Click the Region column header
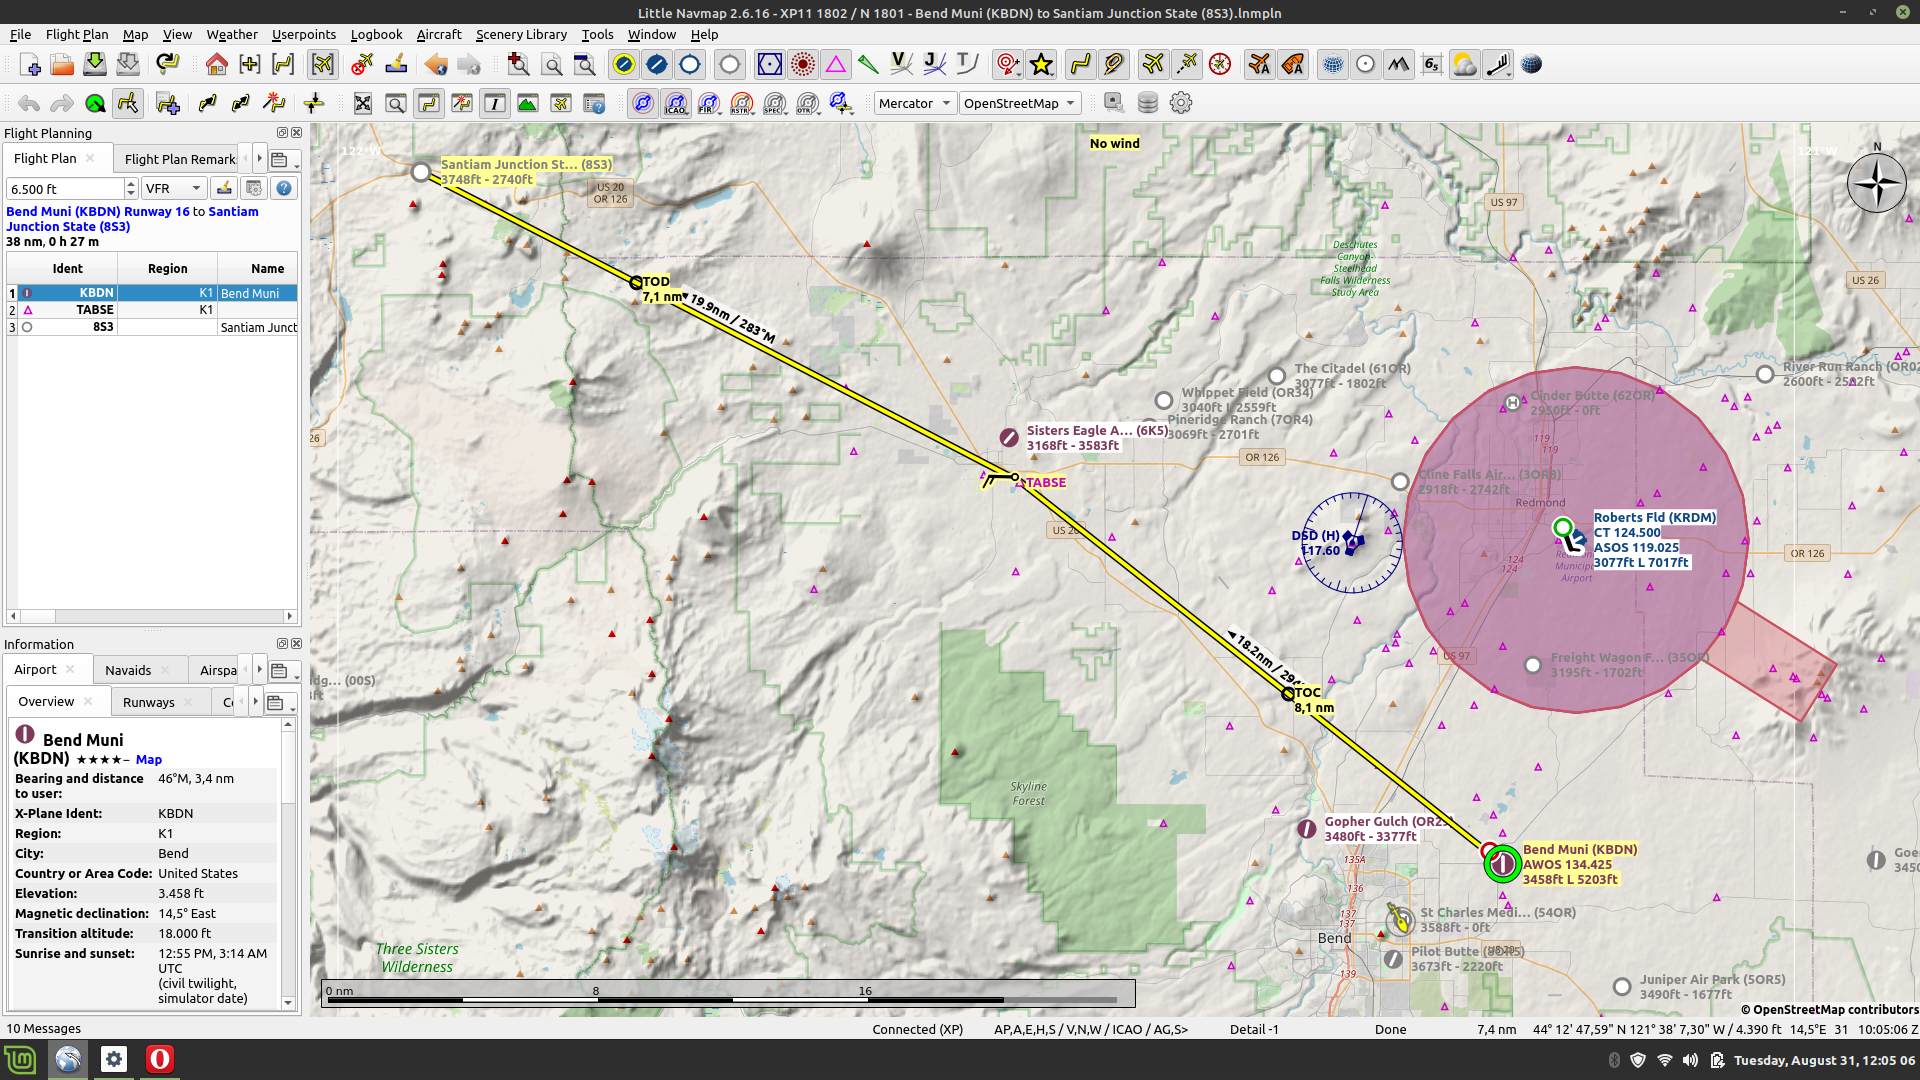The width and height of the screenshot is (1920, 1080). [167, 269]
